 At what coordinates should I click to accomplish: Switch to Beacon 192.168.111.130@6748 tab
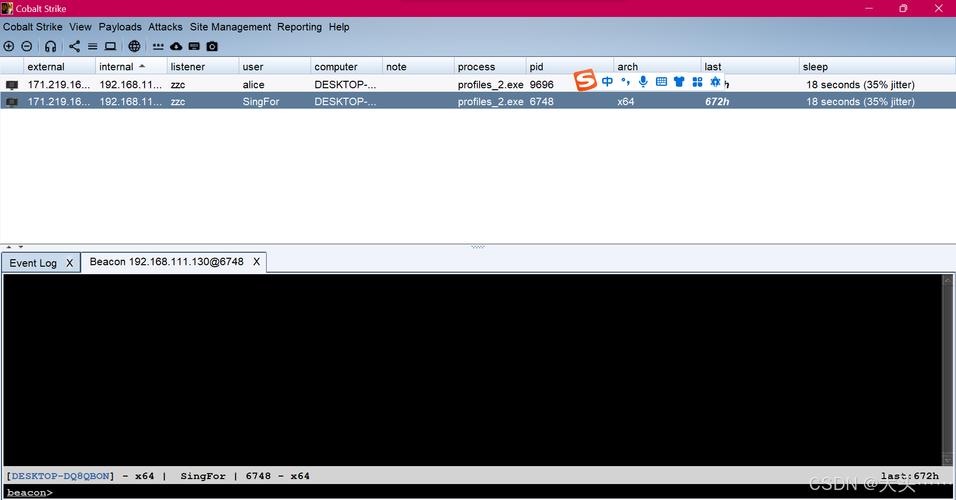point(166,262)
